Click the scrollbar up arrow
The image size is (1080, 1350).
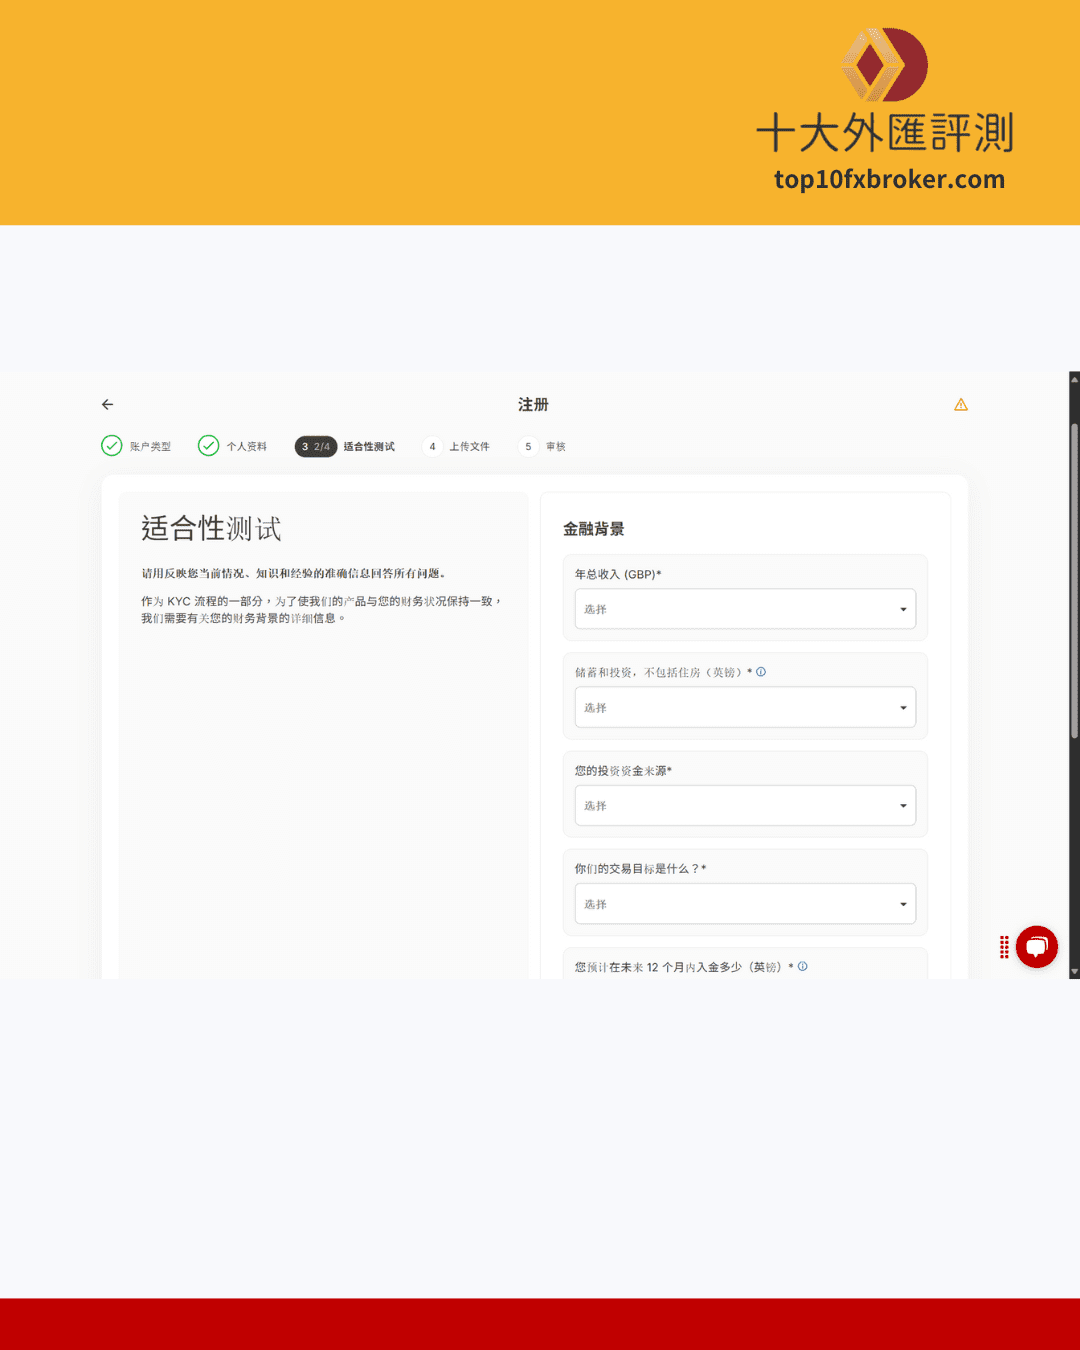coord(1075,379)
